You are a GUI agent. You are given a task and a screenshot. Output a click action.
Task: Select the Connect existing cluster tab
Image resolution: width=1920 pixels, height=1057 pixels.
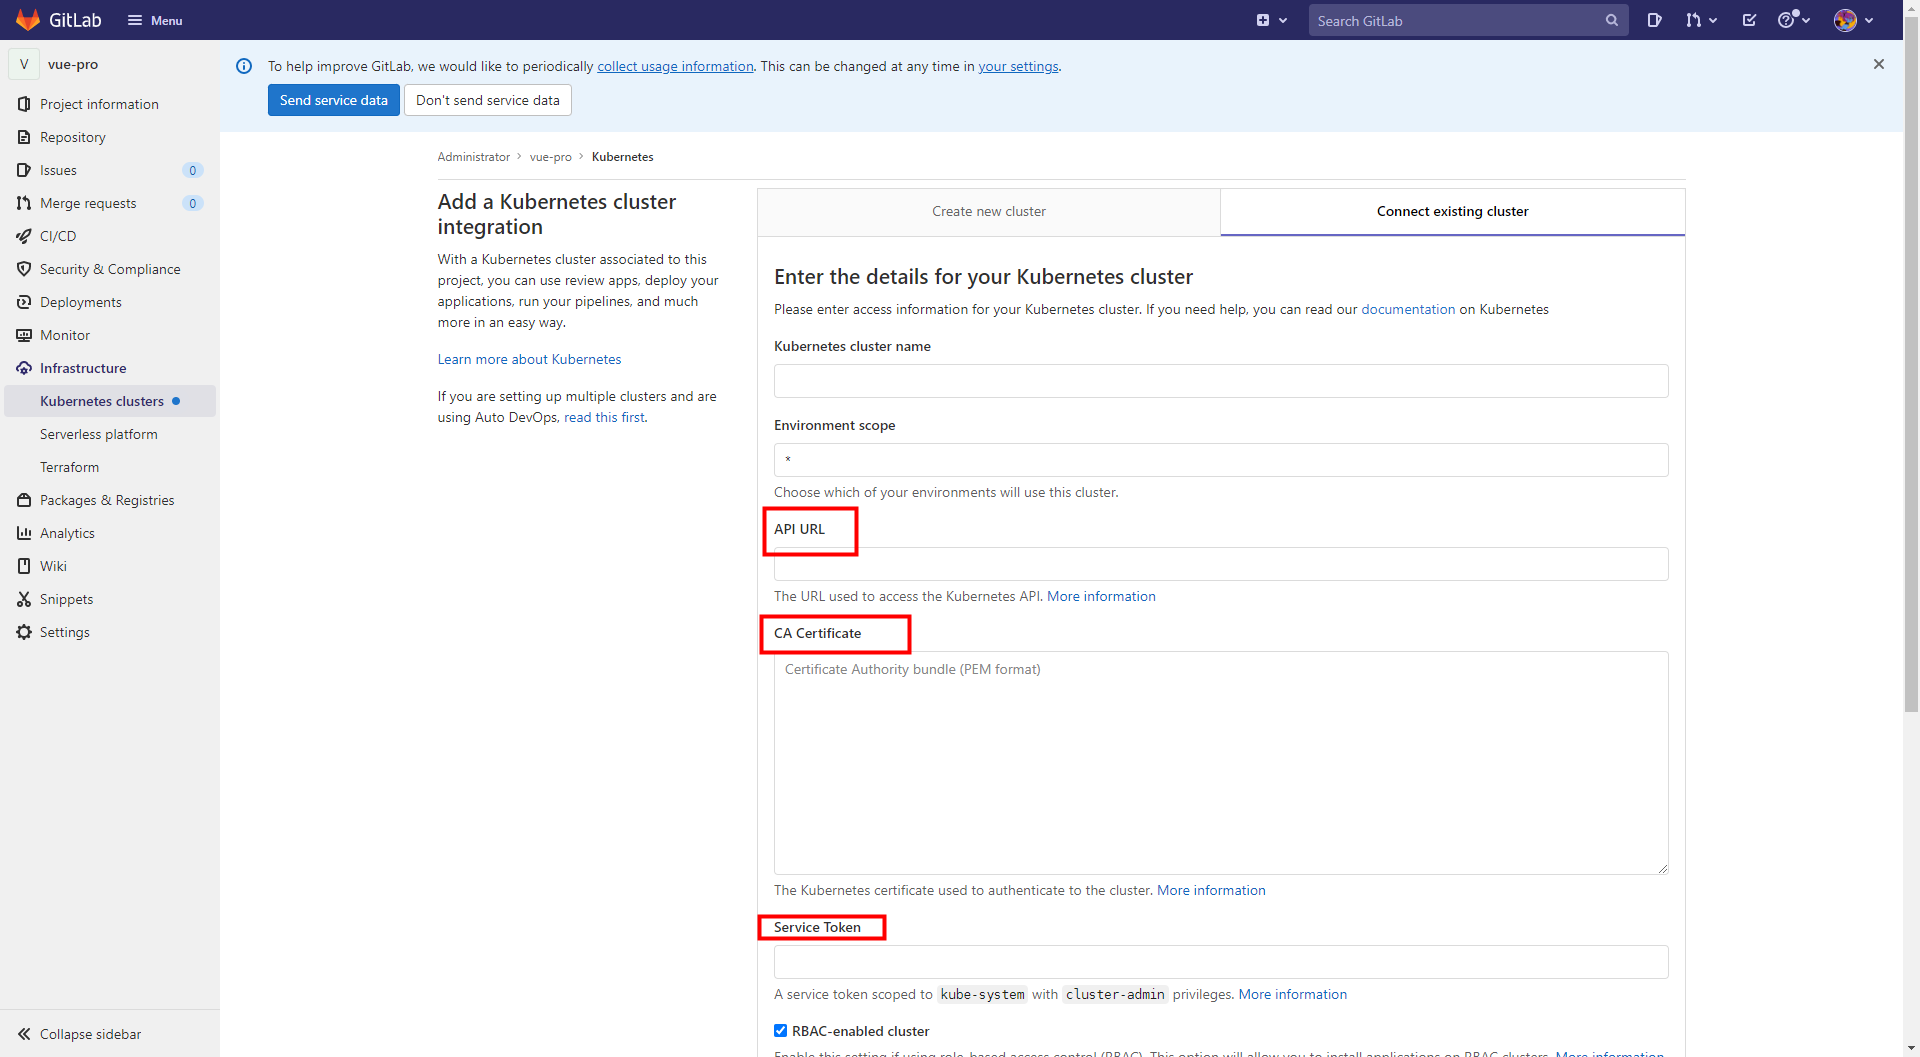[x=1452, y=211]
